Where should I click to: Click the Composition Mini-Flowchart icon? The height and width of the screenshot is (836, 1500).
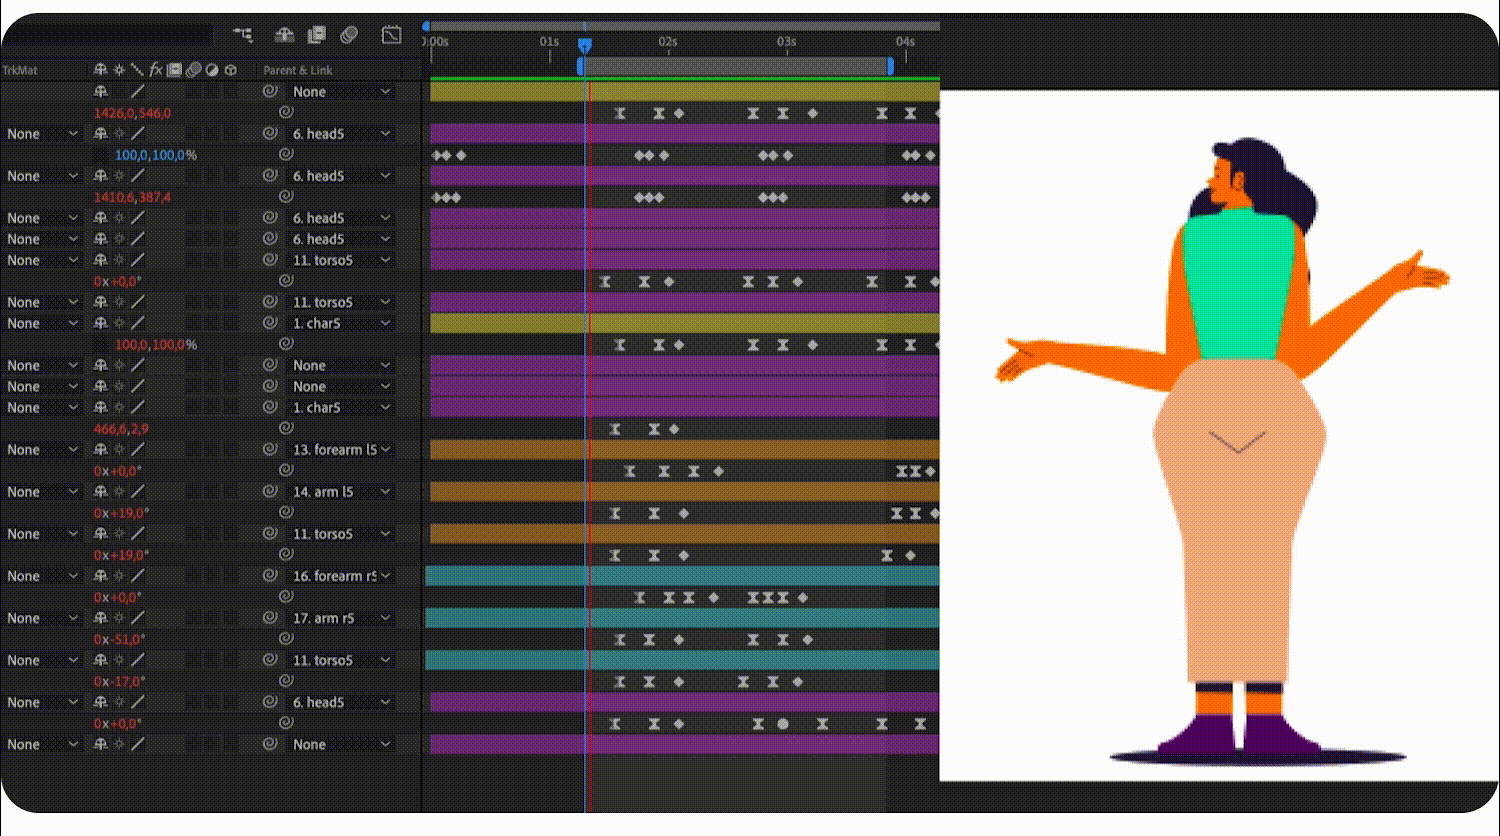[244, 34]
